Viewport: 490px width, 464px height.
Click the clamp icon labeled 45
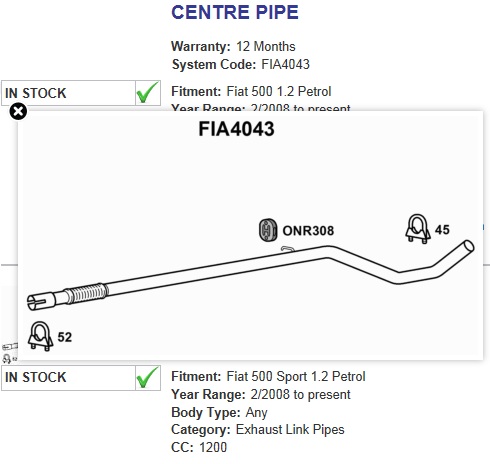click(417, 229)
